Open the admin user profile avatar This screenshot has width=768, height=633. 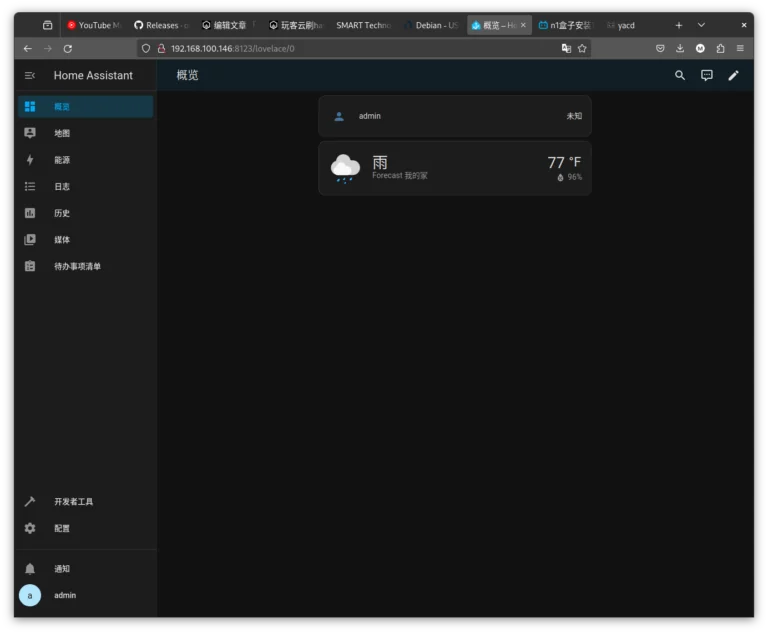30,595
